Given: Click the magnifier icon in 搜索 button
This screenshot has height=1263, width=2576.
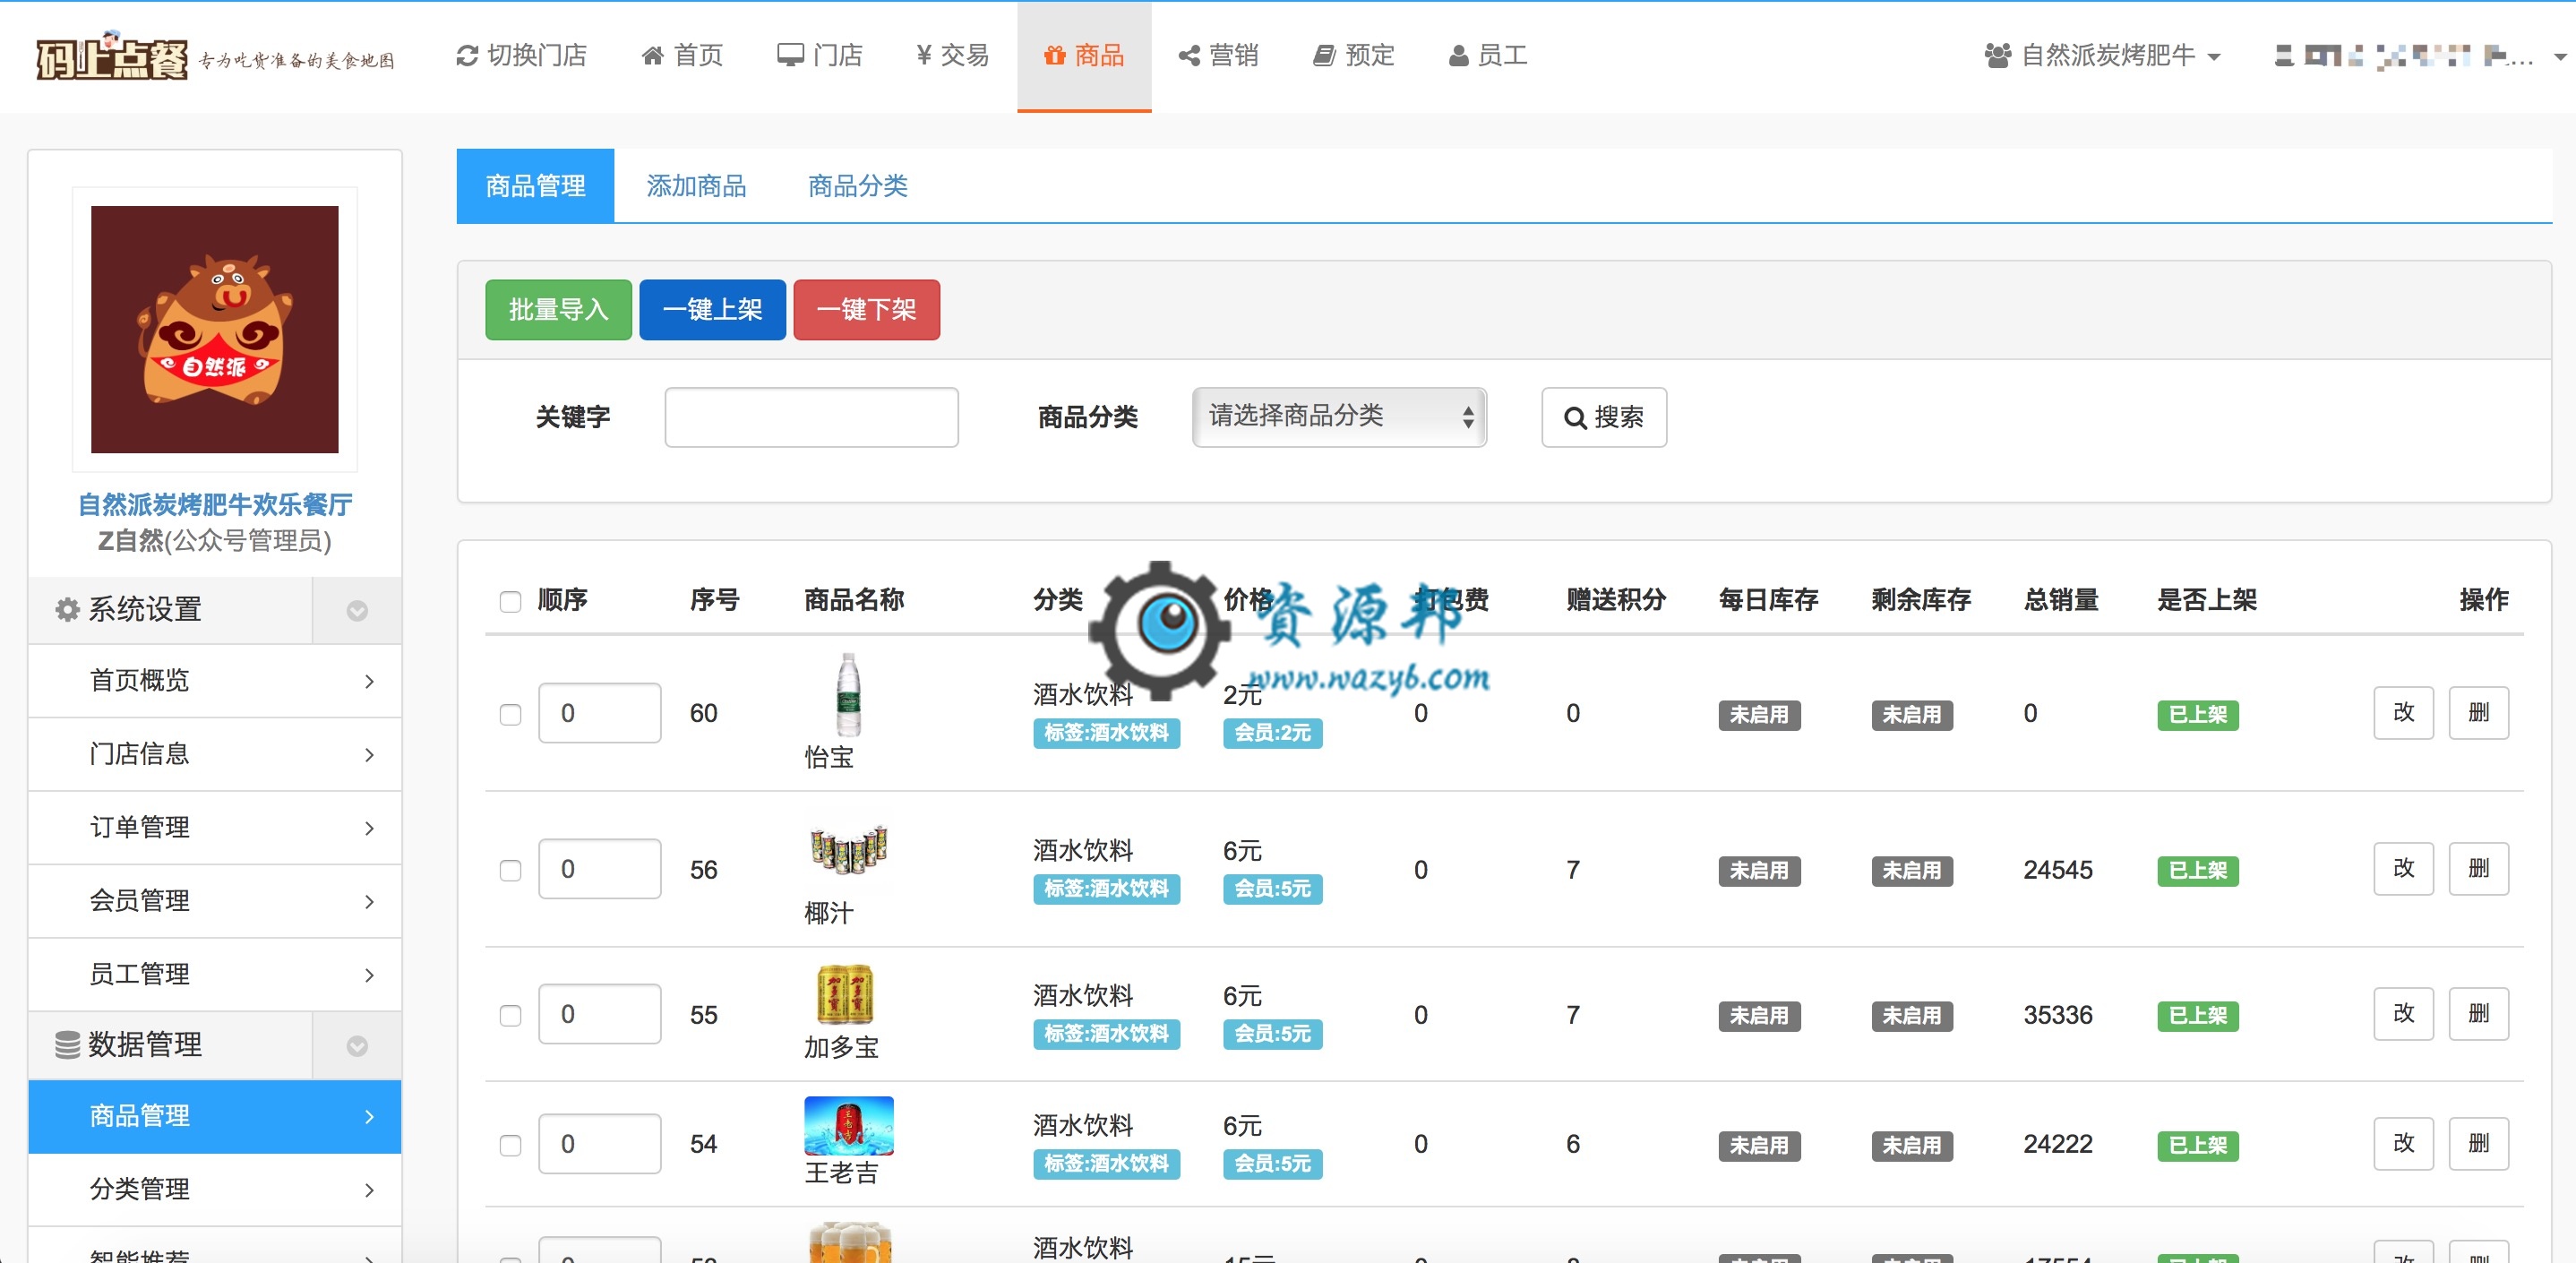Looking at the screenshot, I should [1575, 418].
